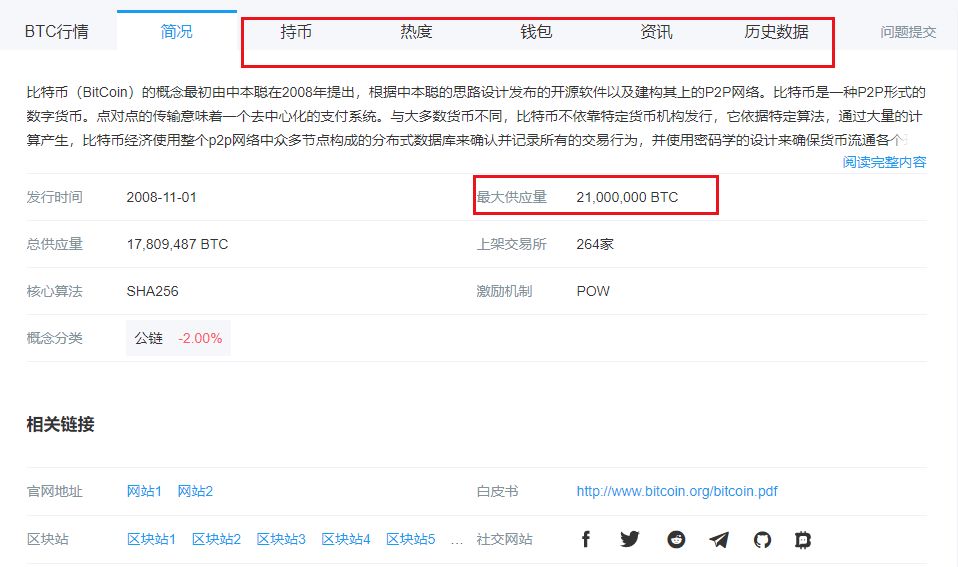The height and width of the screenshot is (567, 958).
Task: Open the 区块站4 explorer link
Action: (346, 539)
